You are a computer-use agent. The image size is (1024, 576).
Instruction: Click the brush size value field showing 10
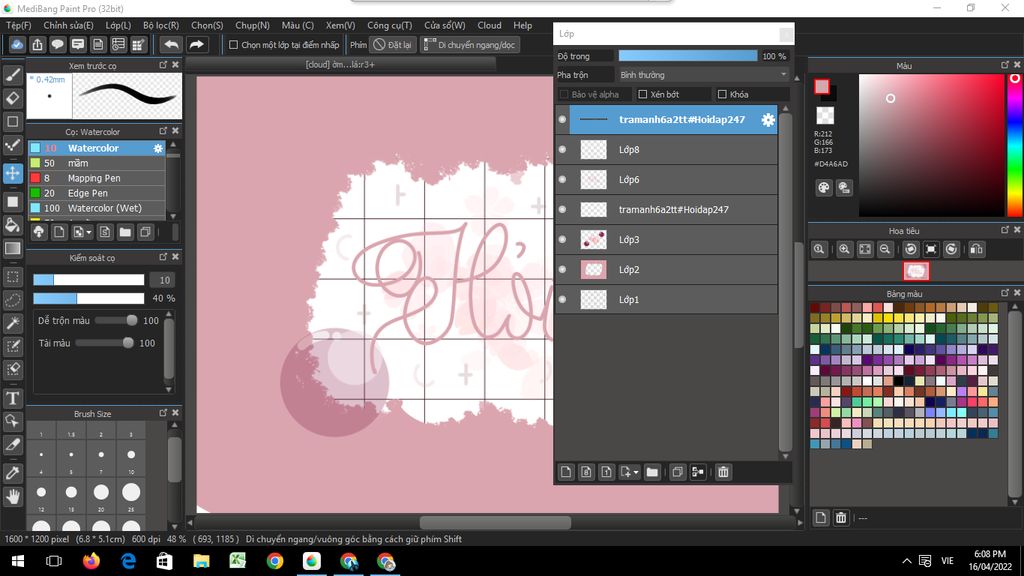pos(164,280)
